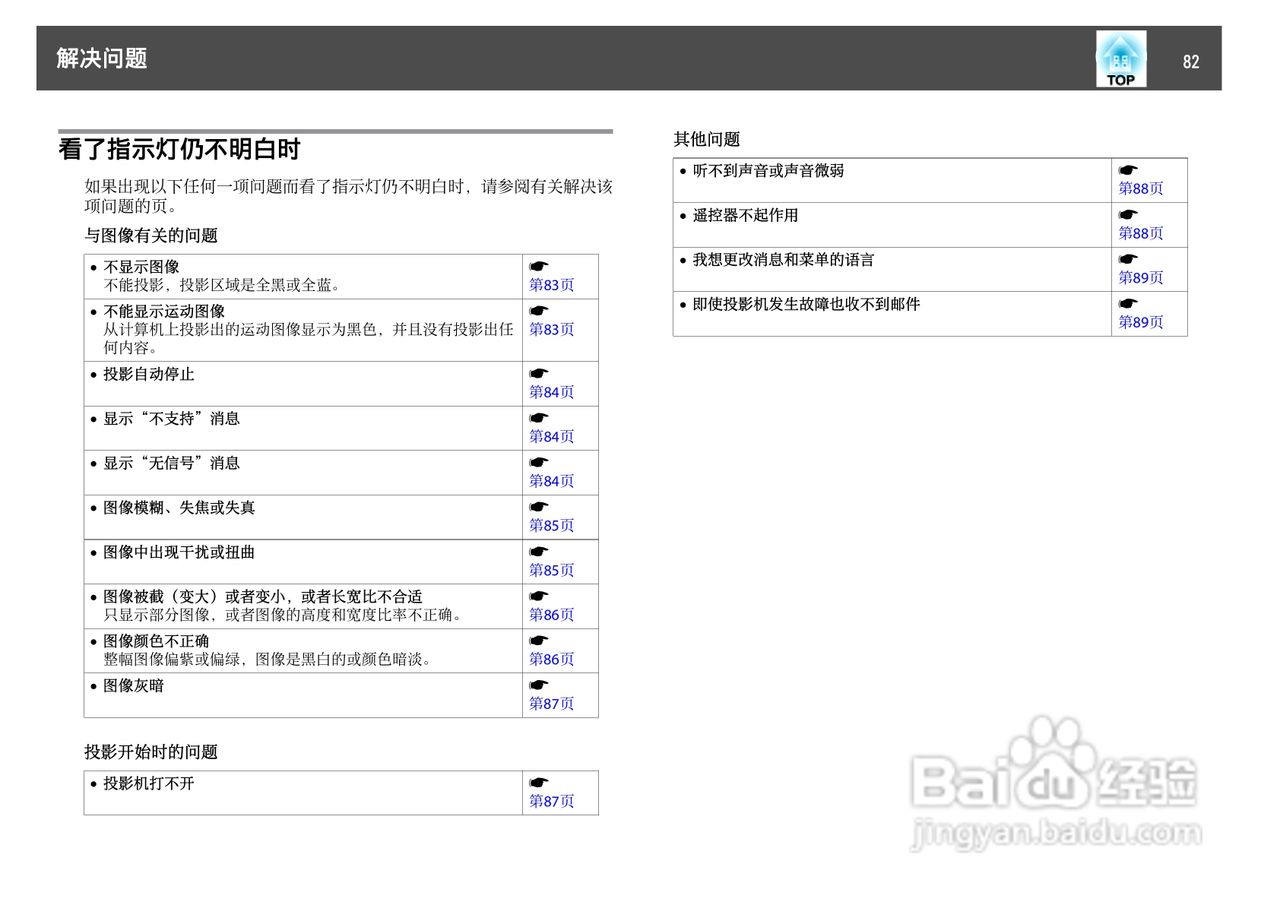This screenshot has width=1280, height=905.
Task: Click the pointer icon beside 图像灰暗
Action: (538, 684)
